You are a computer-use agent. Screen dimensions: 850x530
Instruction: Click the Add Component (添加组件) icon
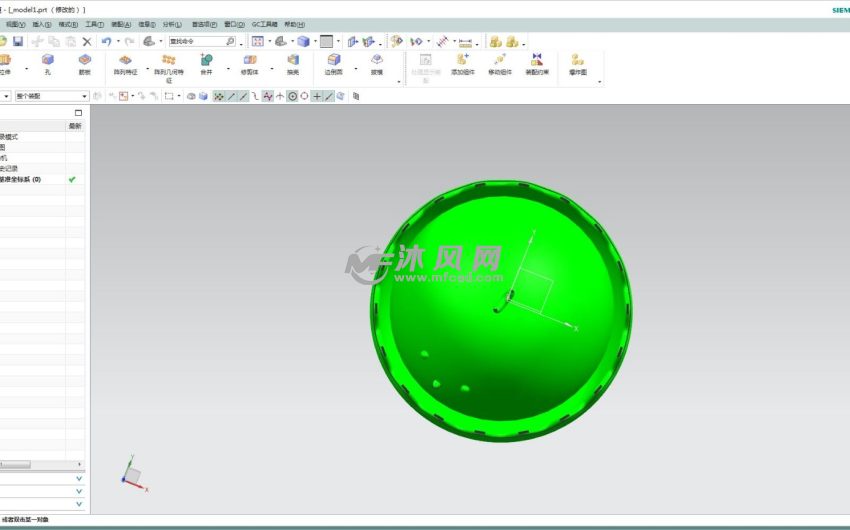pos(462,61)
